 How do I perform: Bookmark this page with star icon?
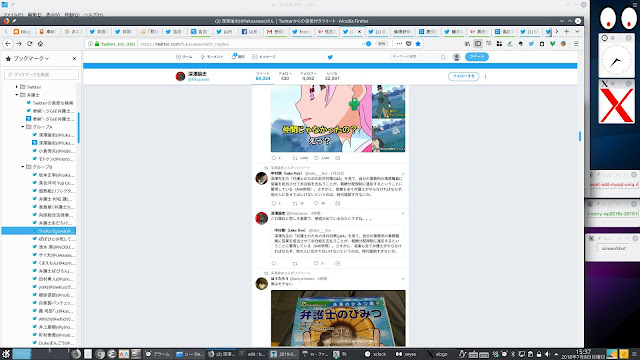[418, 44]
